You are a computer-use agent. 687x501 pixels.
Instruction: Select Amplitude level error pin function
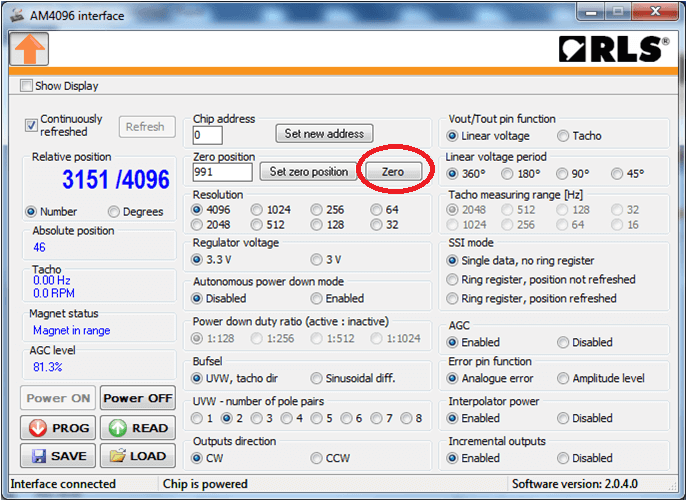tap(601, 378)
